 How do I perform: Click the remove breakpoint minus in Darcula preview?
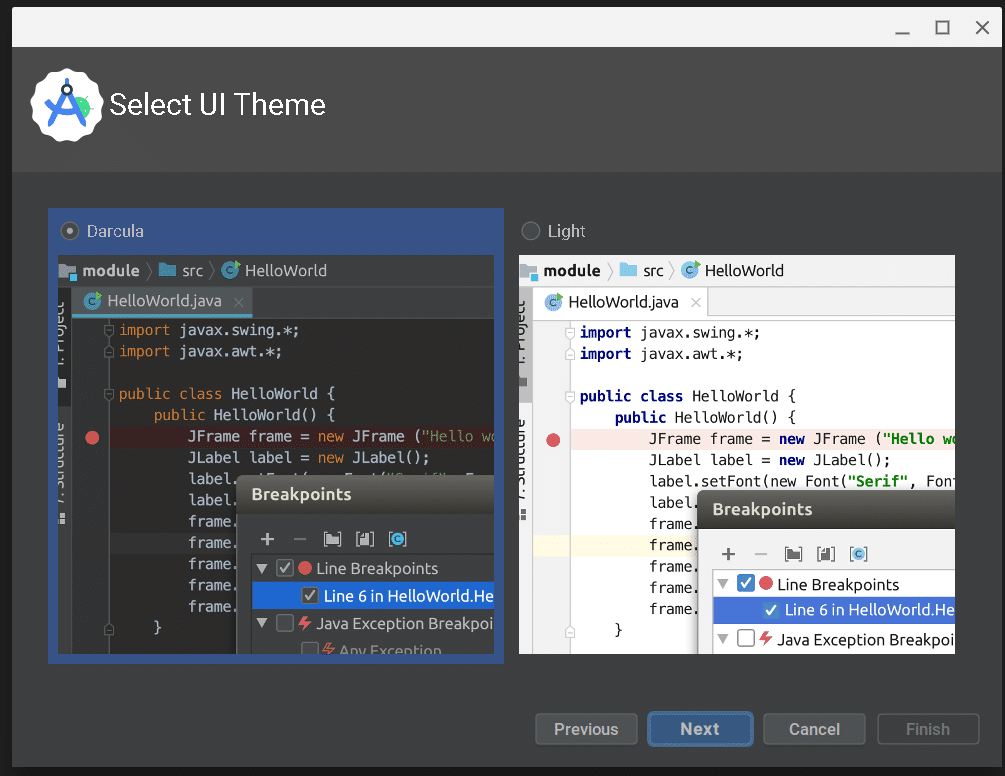point(300,540)
